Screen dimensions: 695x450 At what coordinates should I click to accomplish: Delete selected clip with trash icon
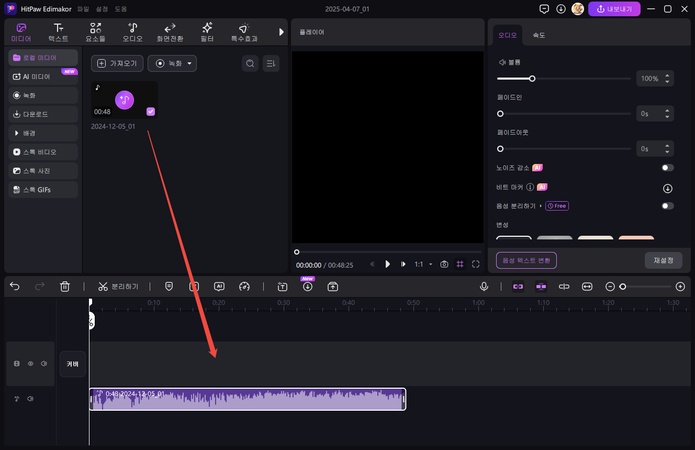[x=65, y=286]
